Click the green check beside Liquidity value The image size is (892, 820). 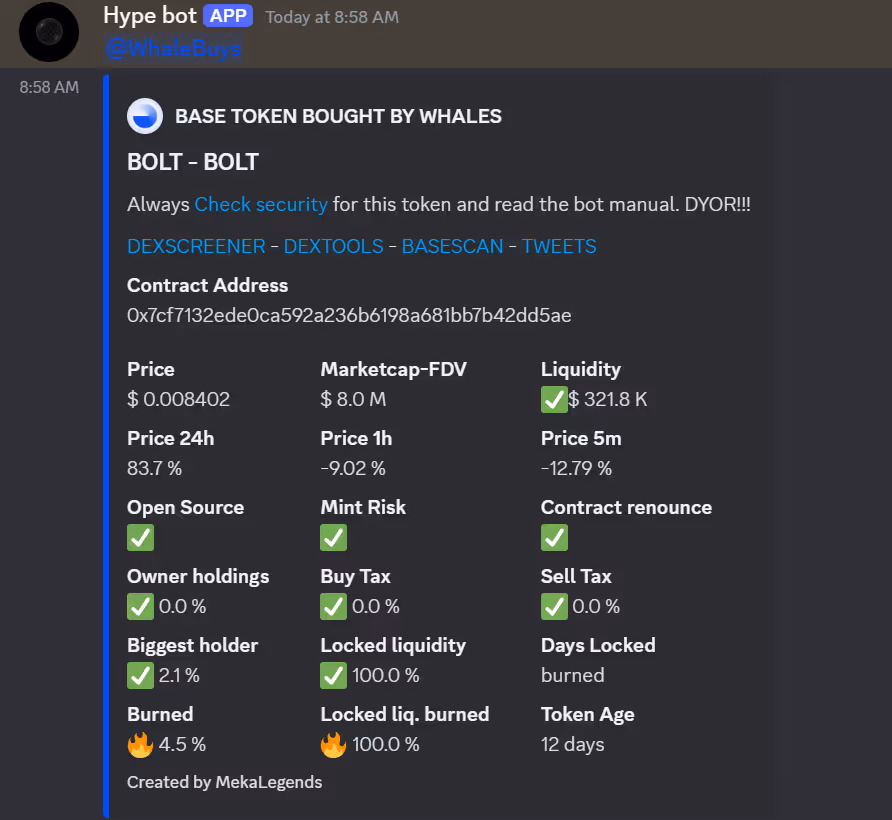[x=554, y=399]
